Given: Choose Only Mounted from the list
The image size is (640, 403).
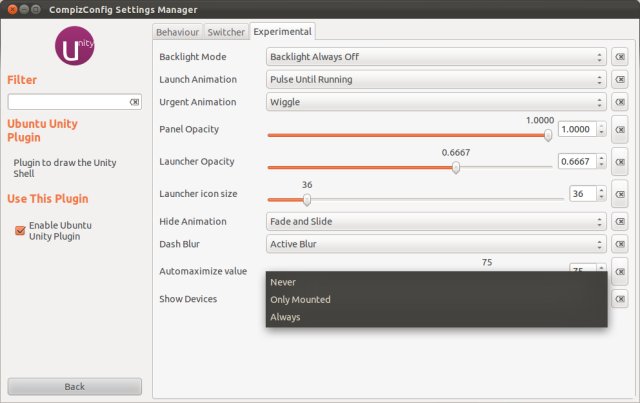Looking at the screenshot, I should 300,299.
